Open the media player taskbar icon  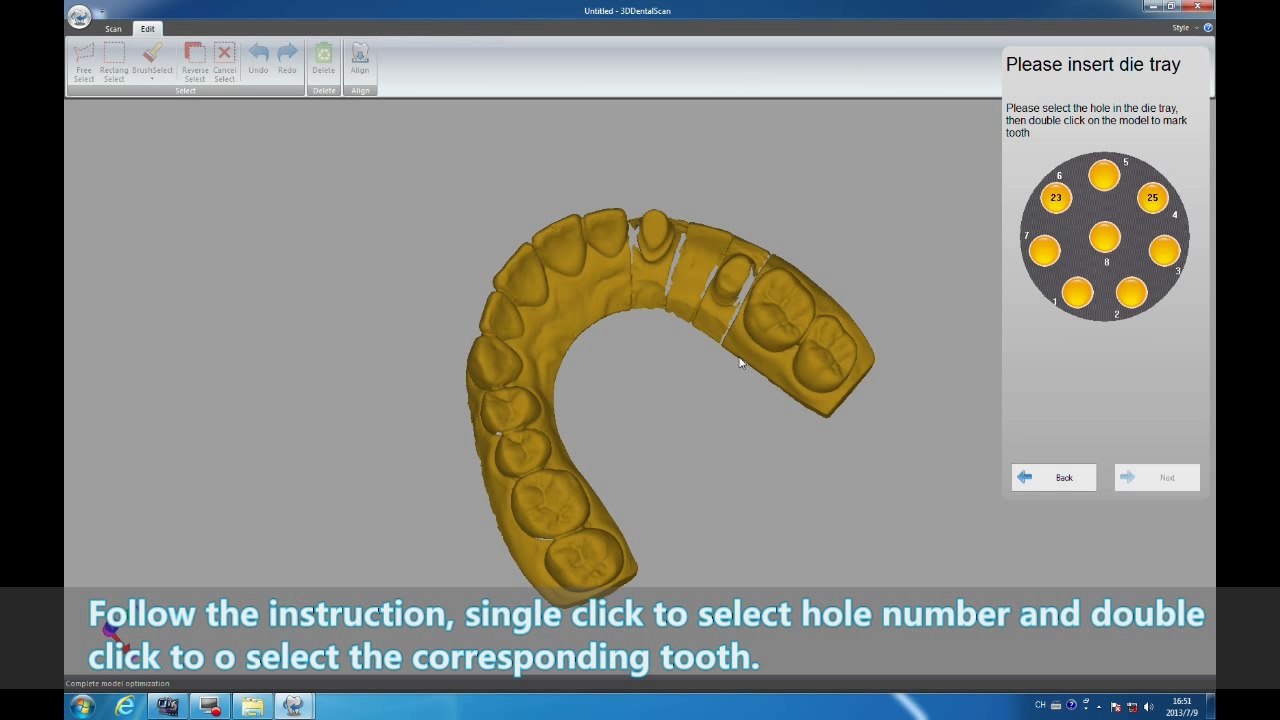point(167,707)
